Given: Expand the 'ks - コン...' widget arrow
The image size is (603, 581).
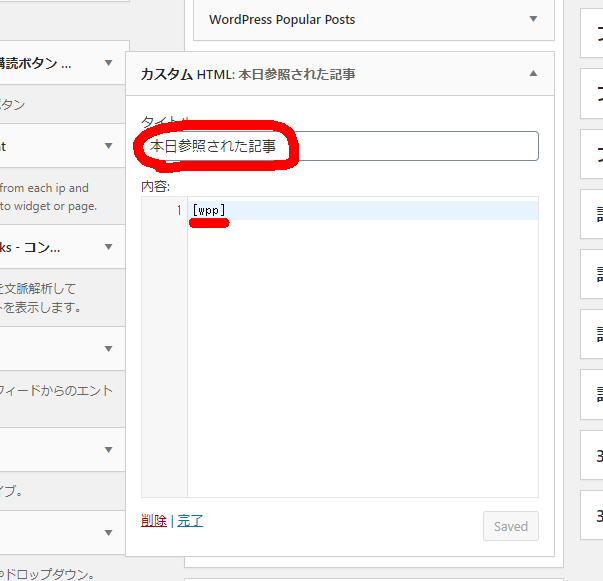Looking at the screenshot, I should 108,247.
